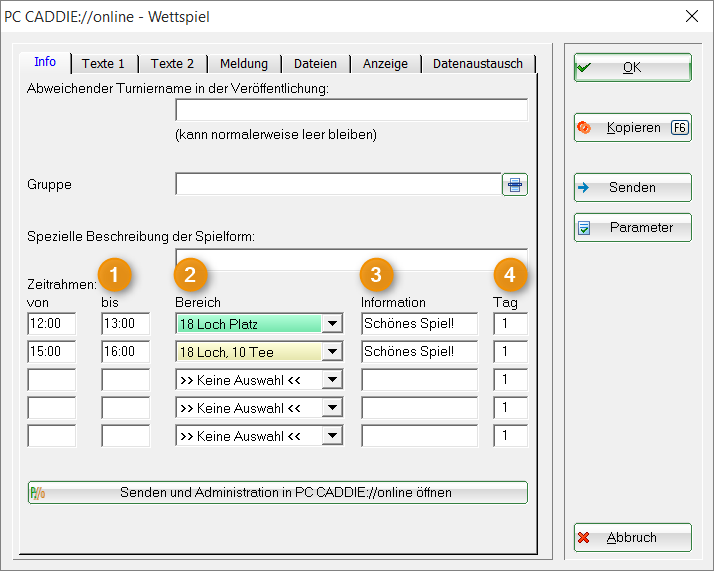
Task: Click the empty bis field in third row
Action: pos(125,380)
